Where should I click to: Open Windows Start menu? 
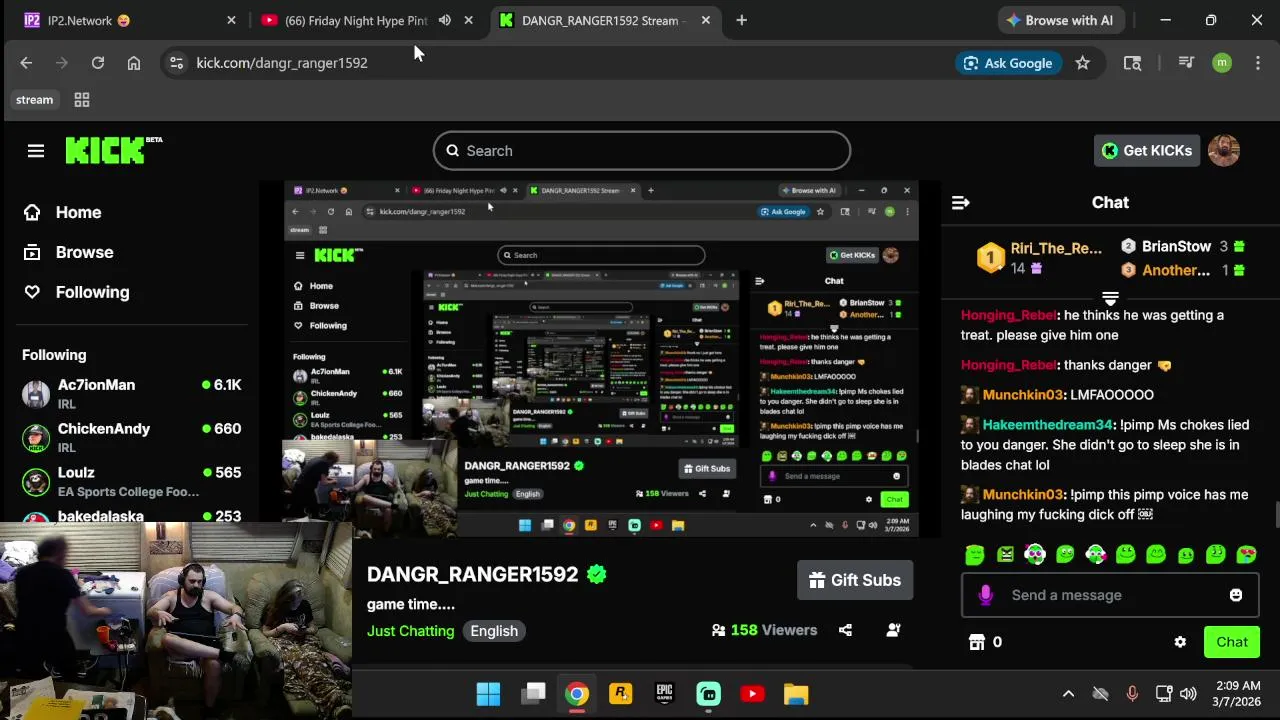[488, 694]
